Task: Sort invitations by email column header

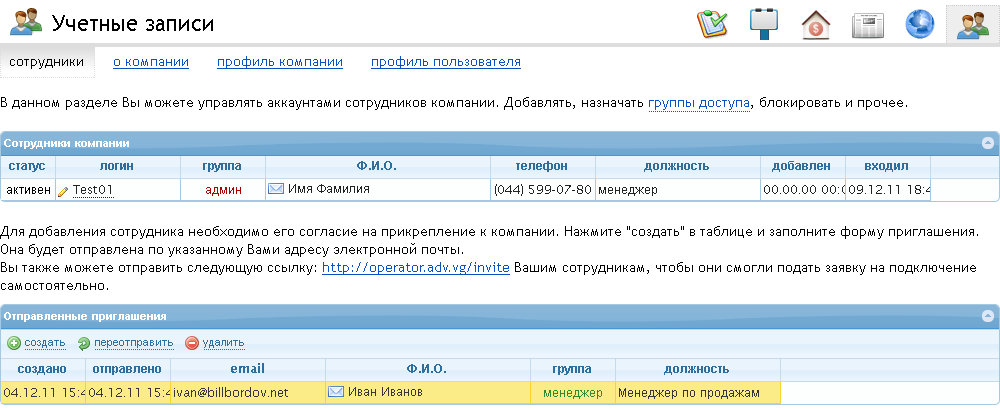Action: pos(247,369)
